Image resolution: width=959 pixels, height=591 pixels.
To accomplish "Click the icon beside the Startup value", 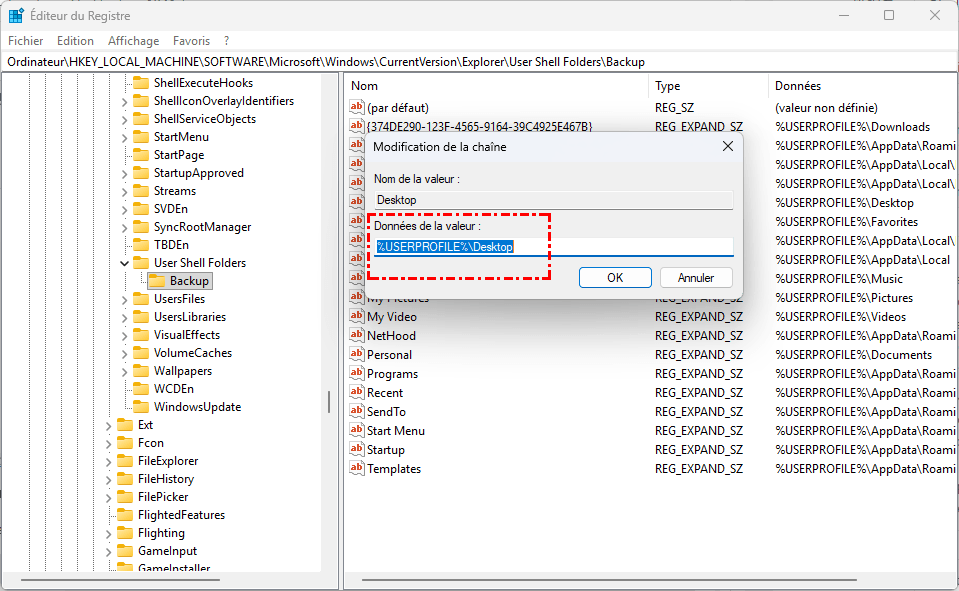I will point(356,450).
